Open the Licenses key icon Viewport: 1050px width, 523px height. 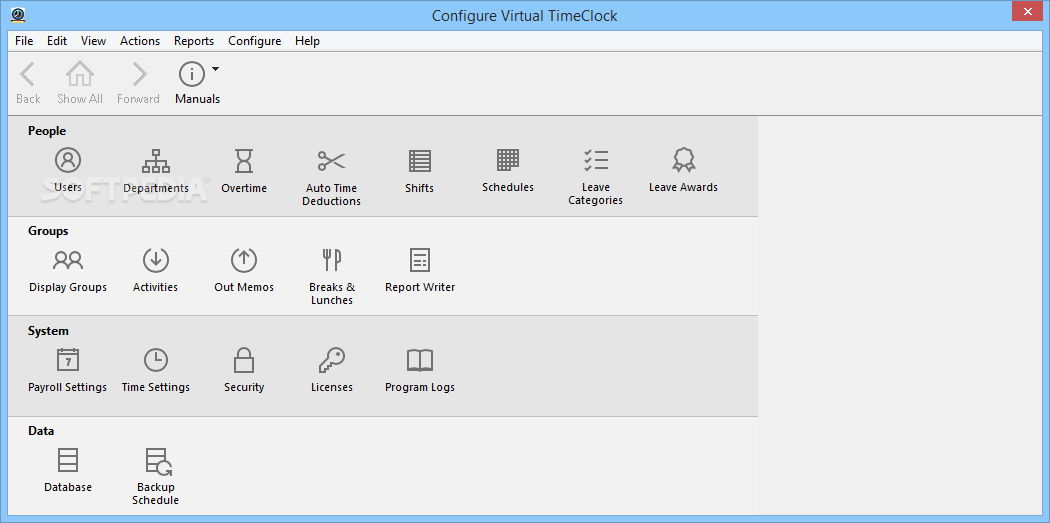[x=331, y=360]
